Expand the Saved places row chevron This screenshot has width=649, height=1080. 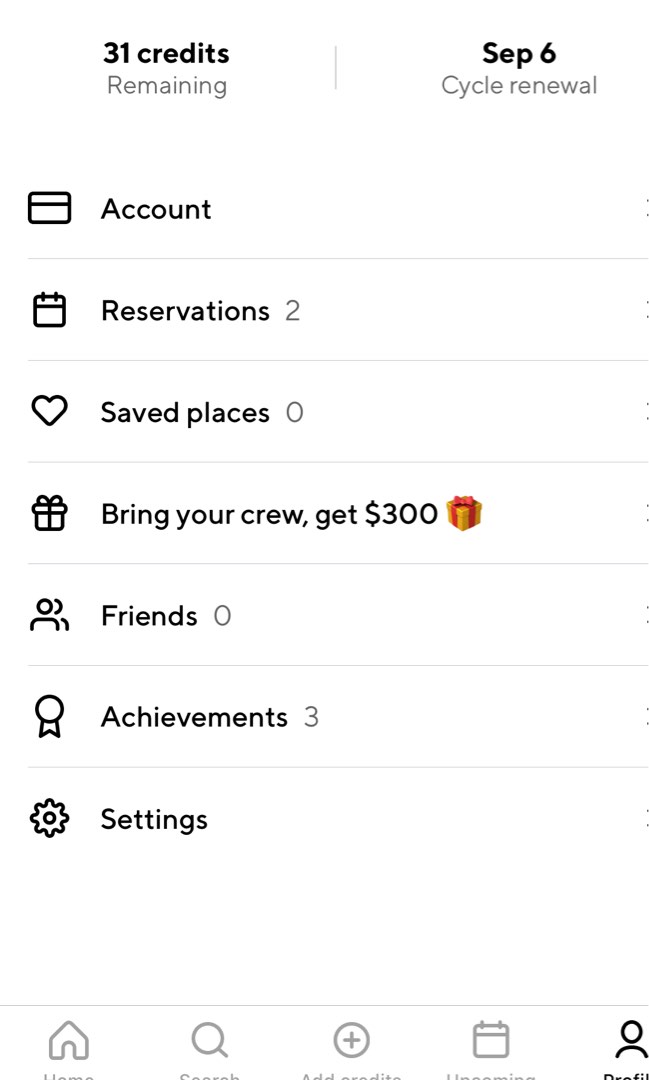(x=645, y=411)
